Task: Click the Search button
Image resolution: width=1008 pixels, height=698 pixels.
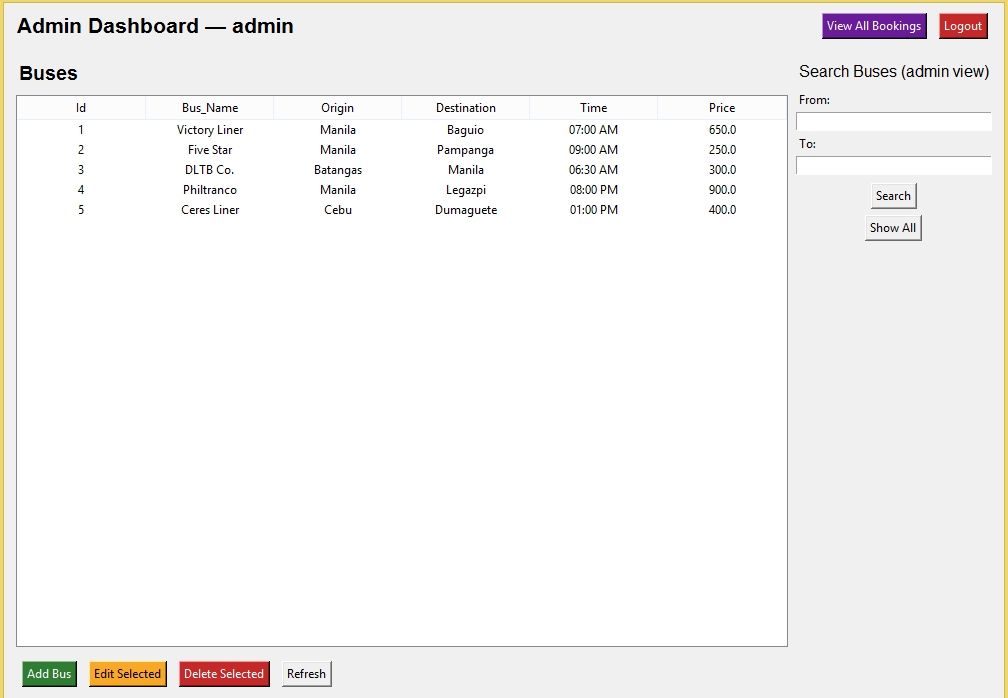Action: coord(893,196)
